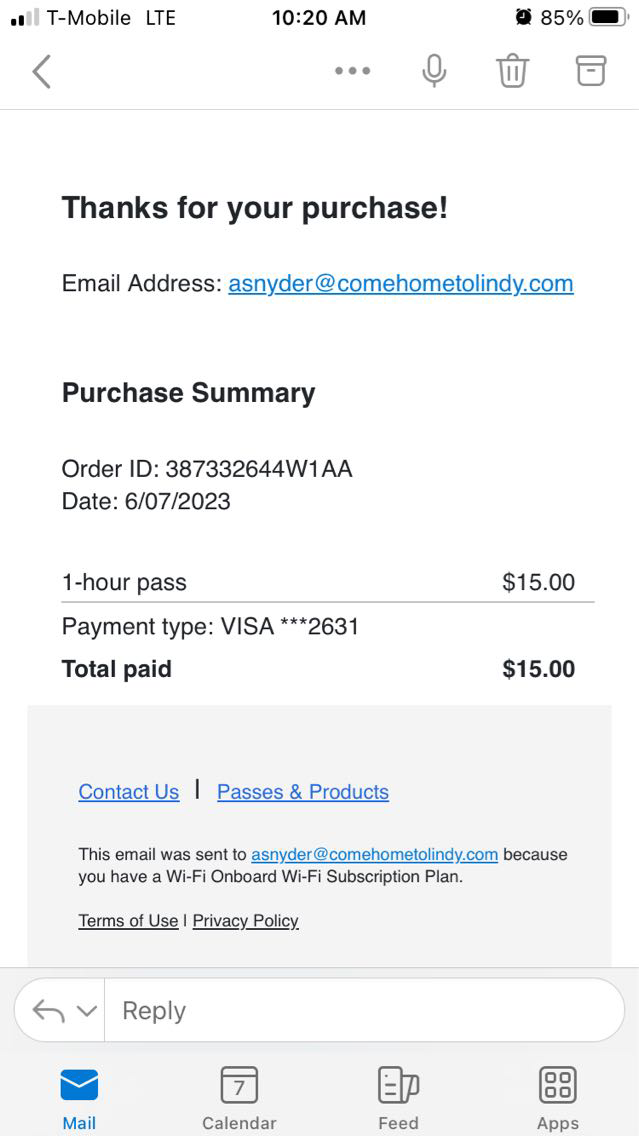Open the Terms of Use link

coord(128,921)
